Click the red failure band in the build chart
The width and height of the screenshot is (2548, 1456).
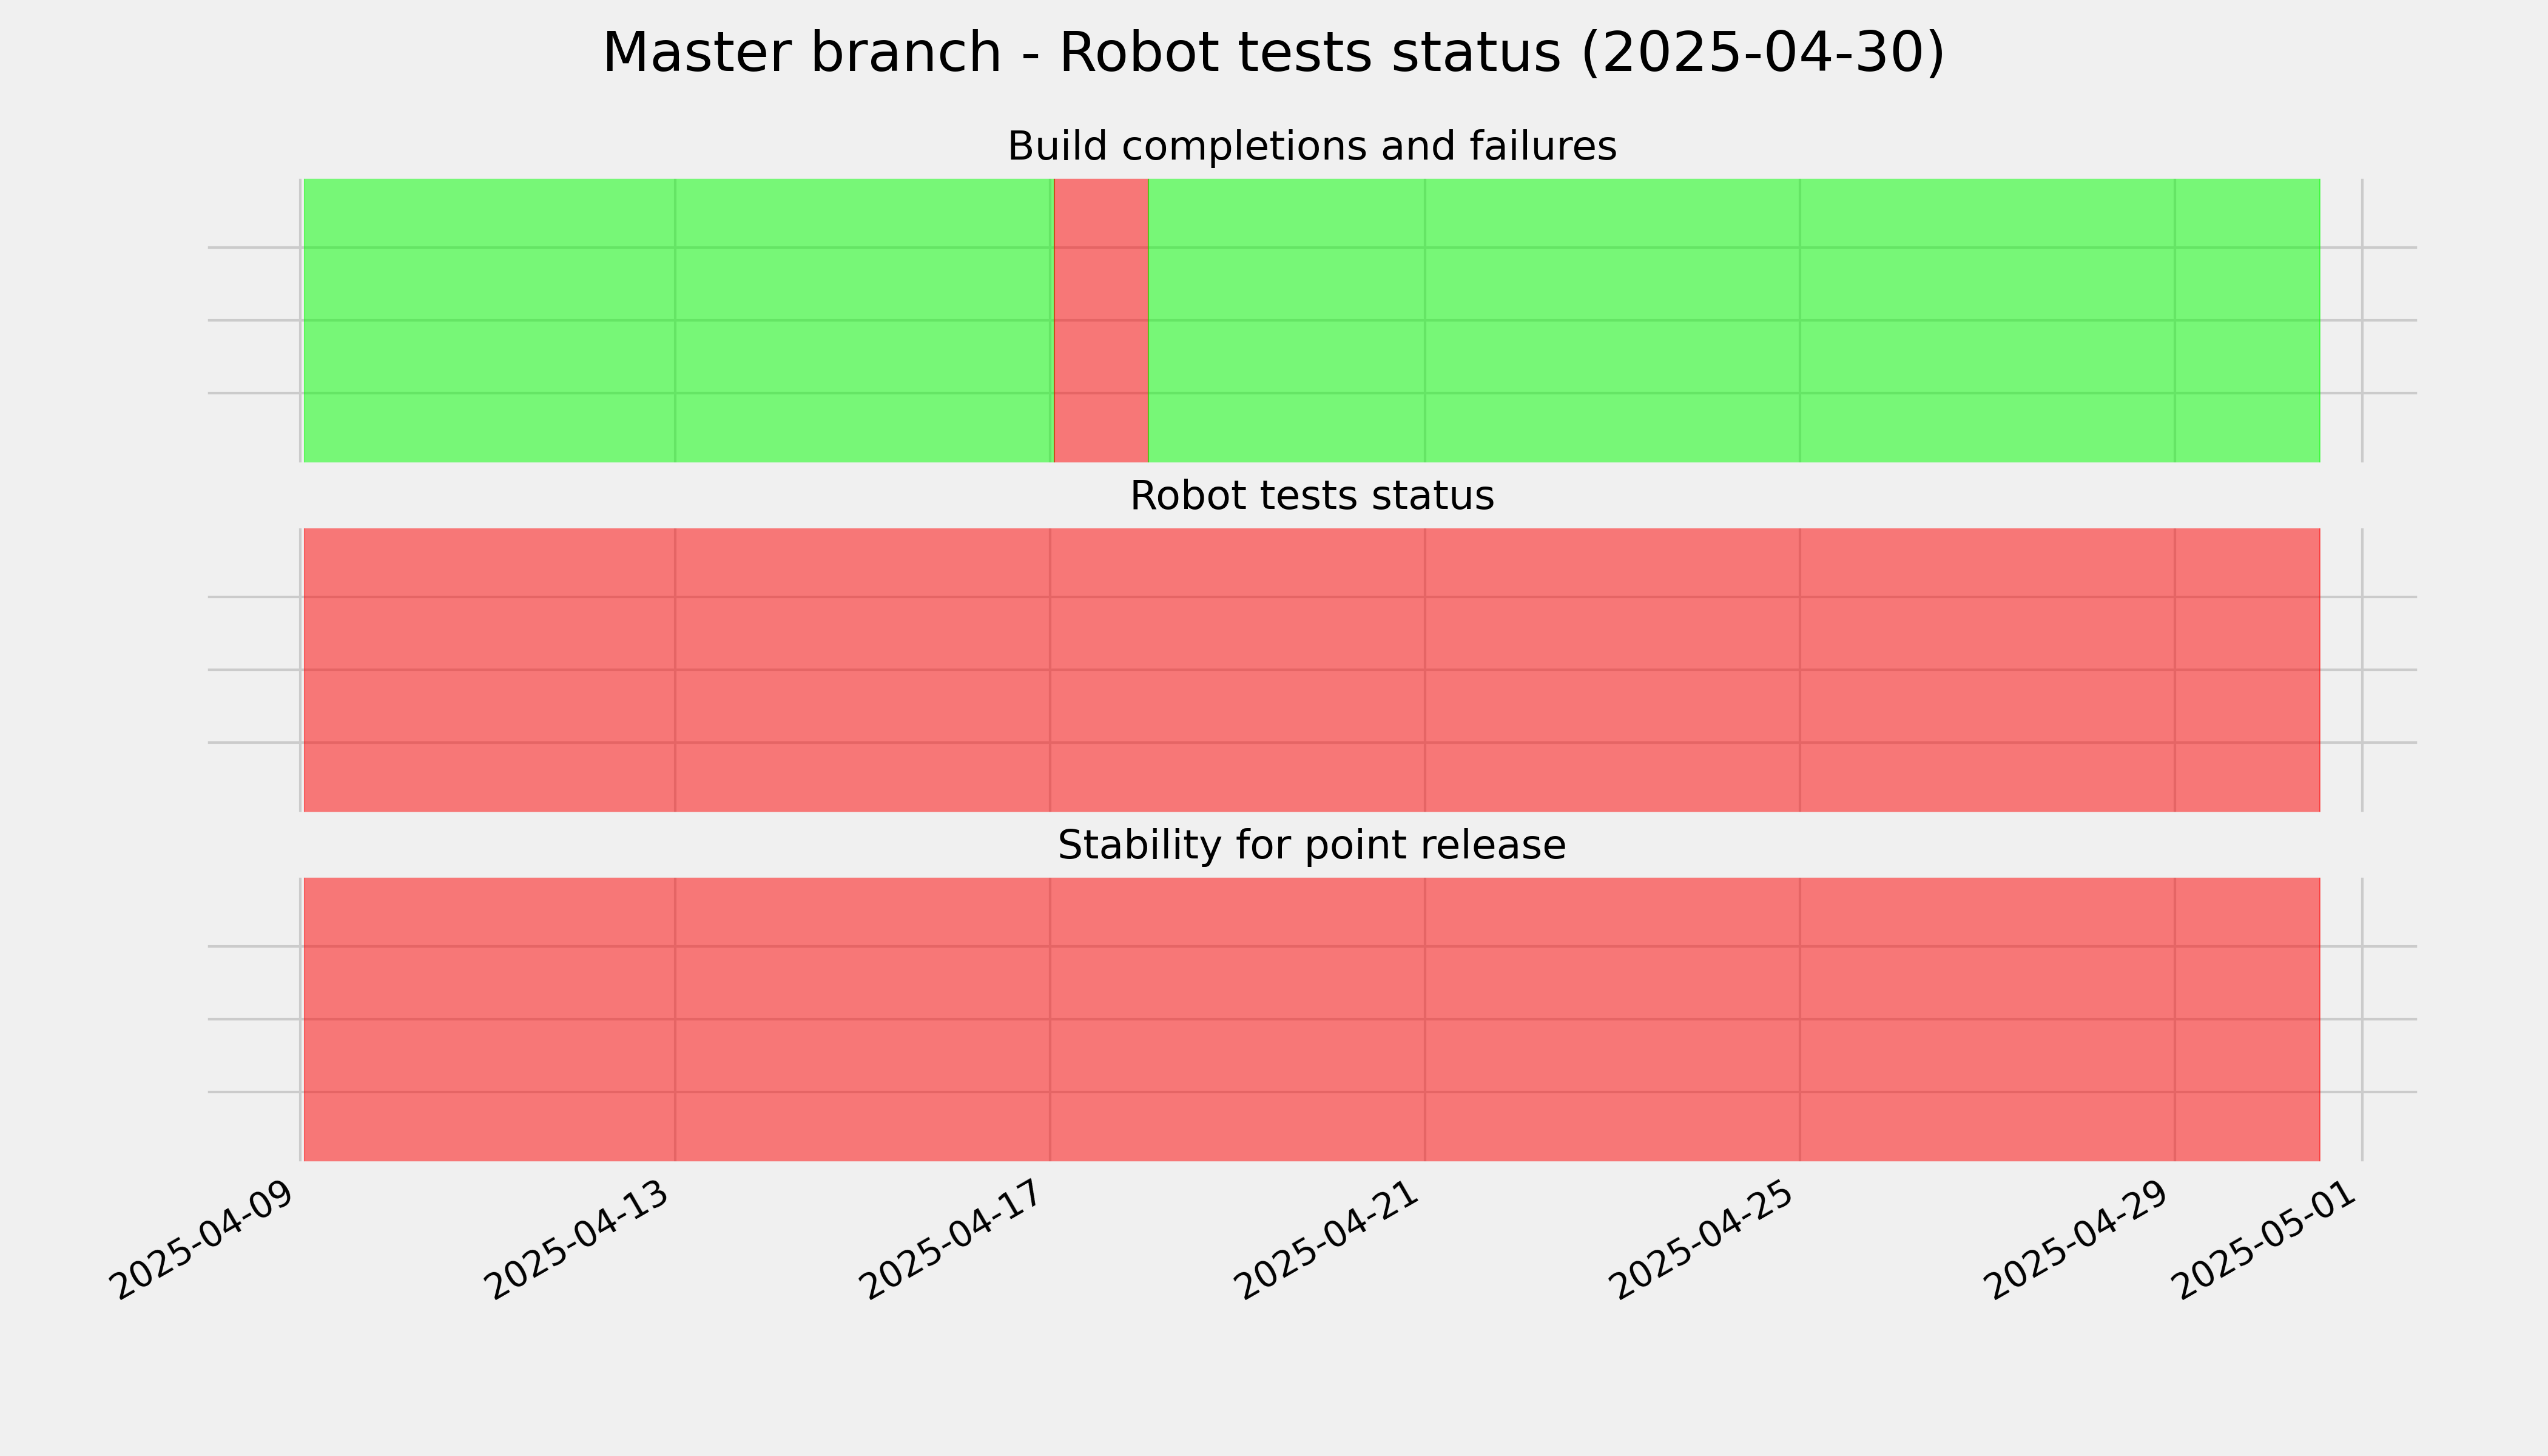1101,320
